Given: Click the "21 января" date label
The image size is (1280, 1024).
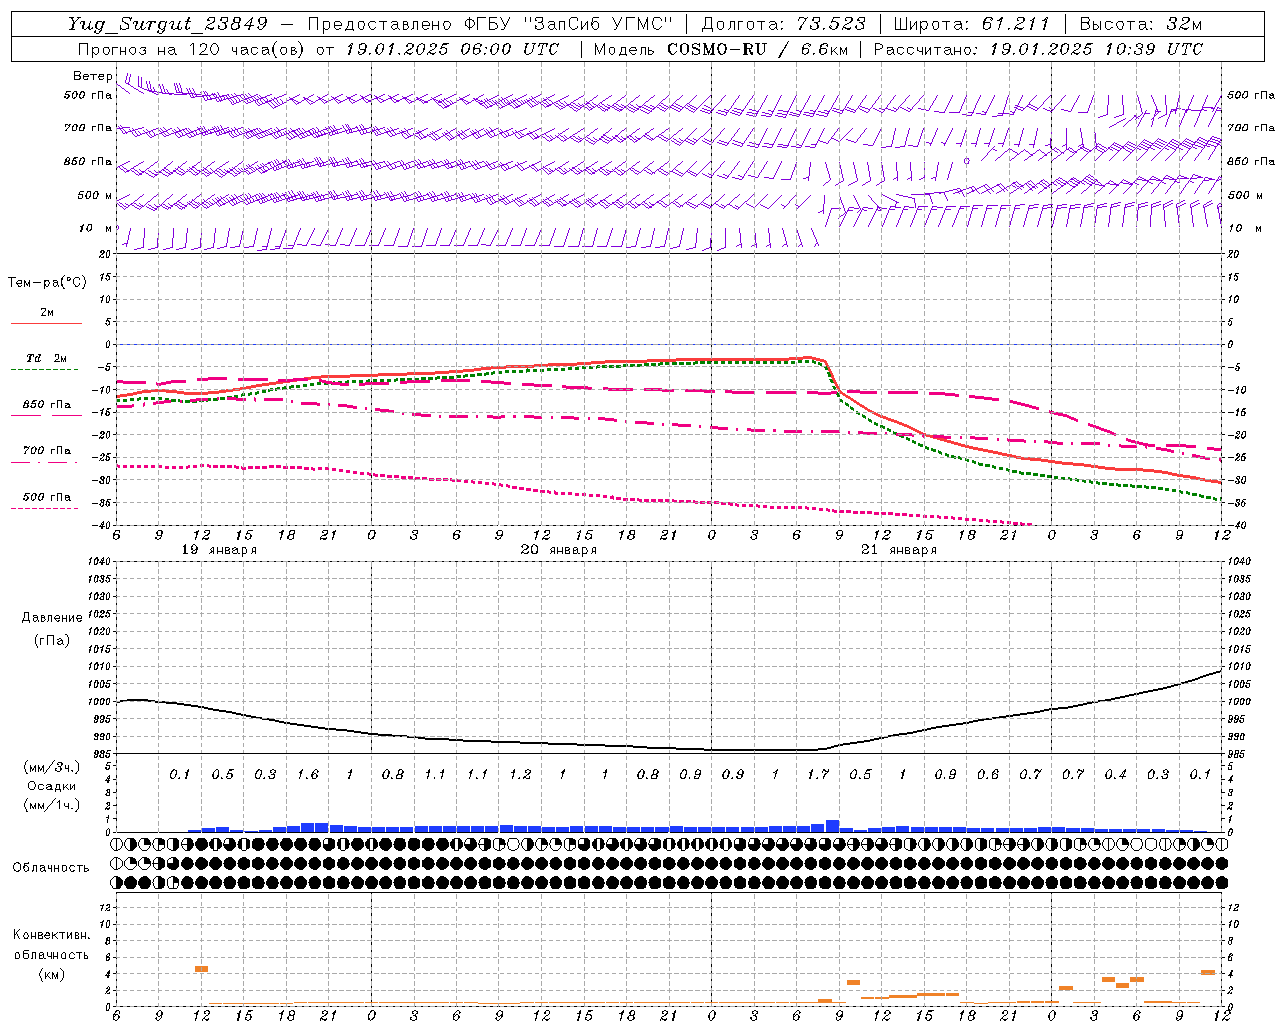Looking at the screenshot, I should click(x=899, y=550).
